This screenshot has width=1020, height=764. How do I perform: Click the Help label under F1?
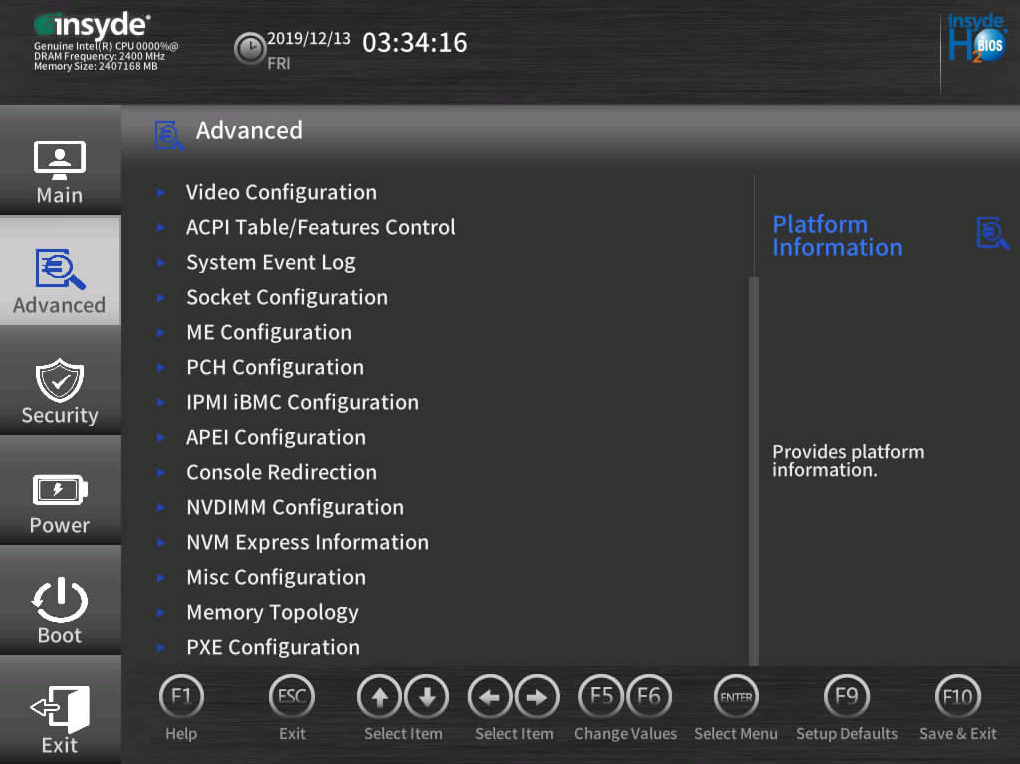click(181, 734)
